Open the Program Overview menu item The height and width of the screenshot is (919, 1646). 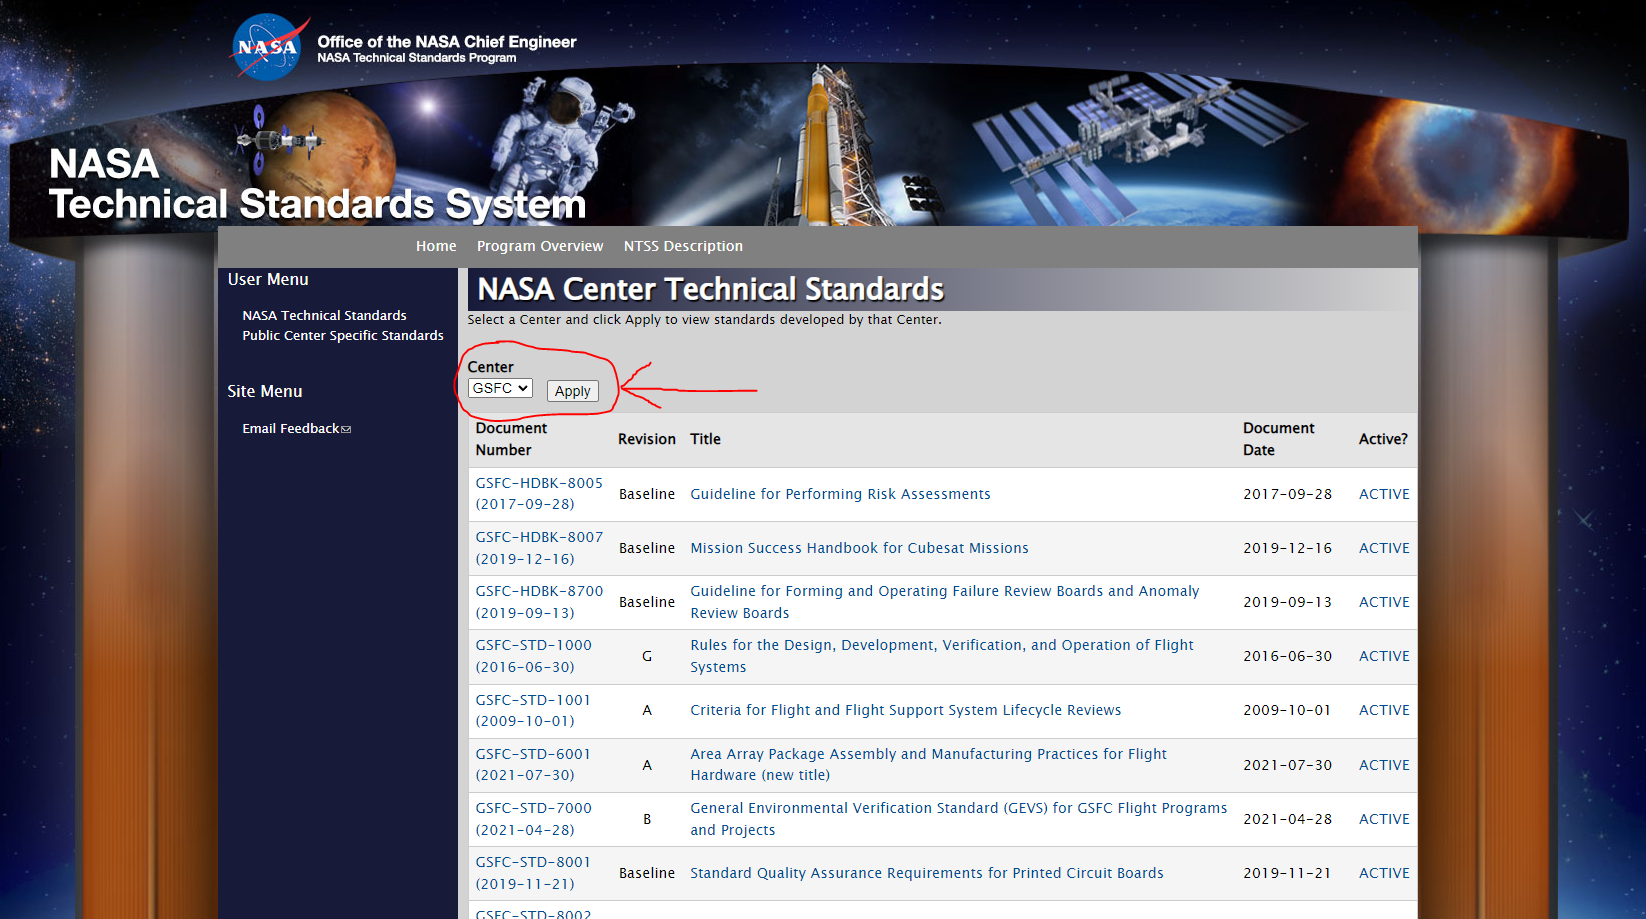tap(540, 246)
